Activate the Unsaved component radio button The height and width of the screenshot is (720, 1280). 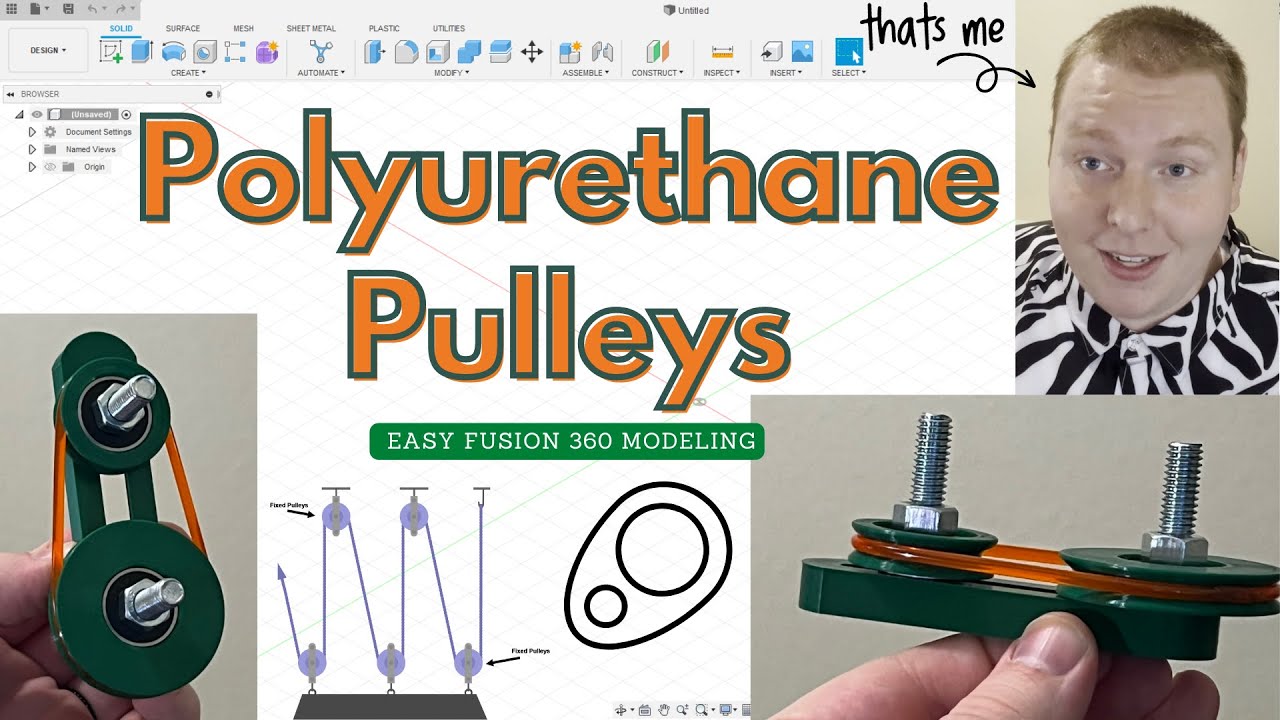[126, 115]
